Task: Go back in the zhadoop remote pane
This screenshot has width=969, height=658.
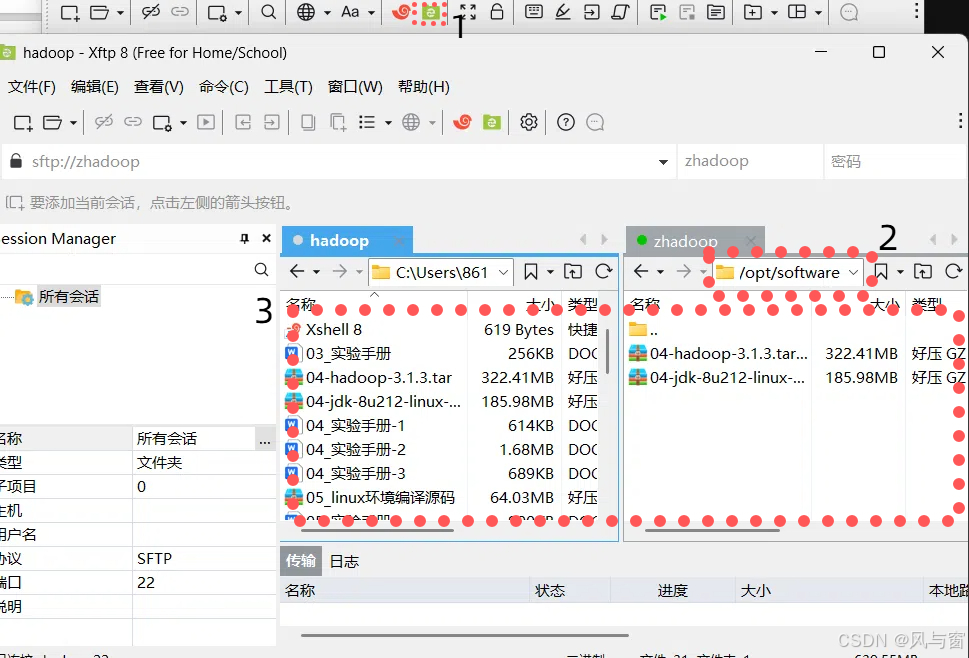Action: click(x=641, y=272)
